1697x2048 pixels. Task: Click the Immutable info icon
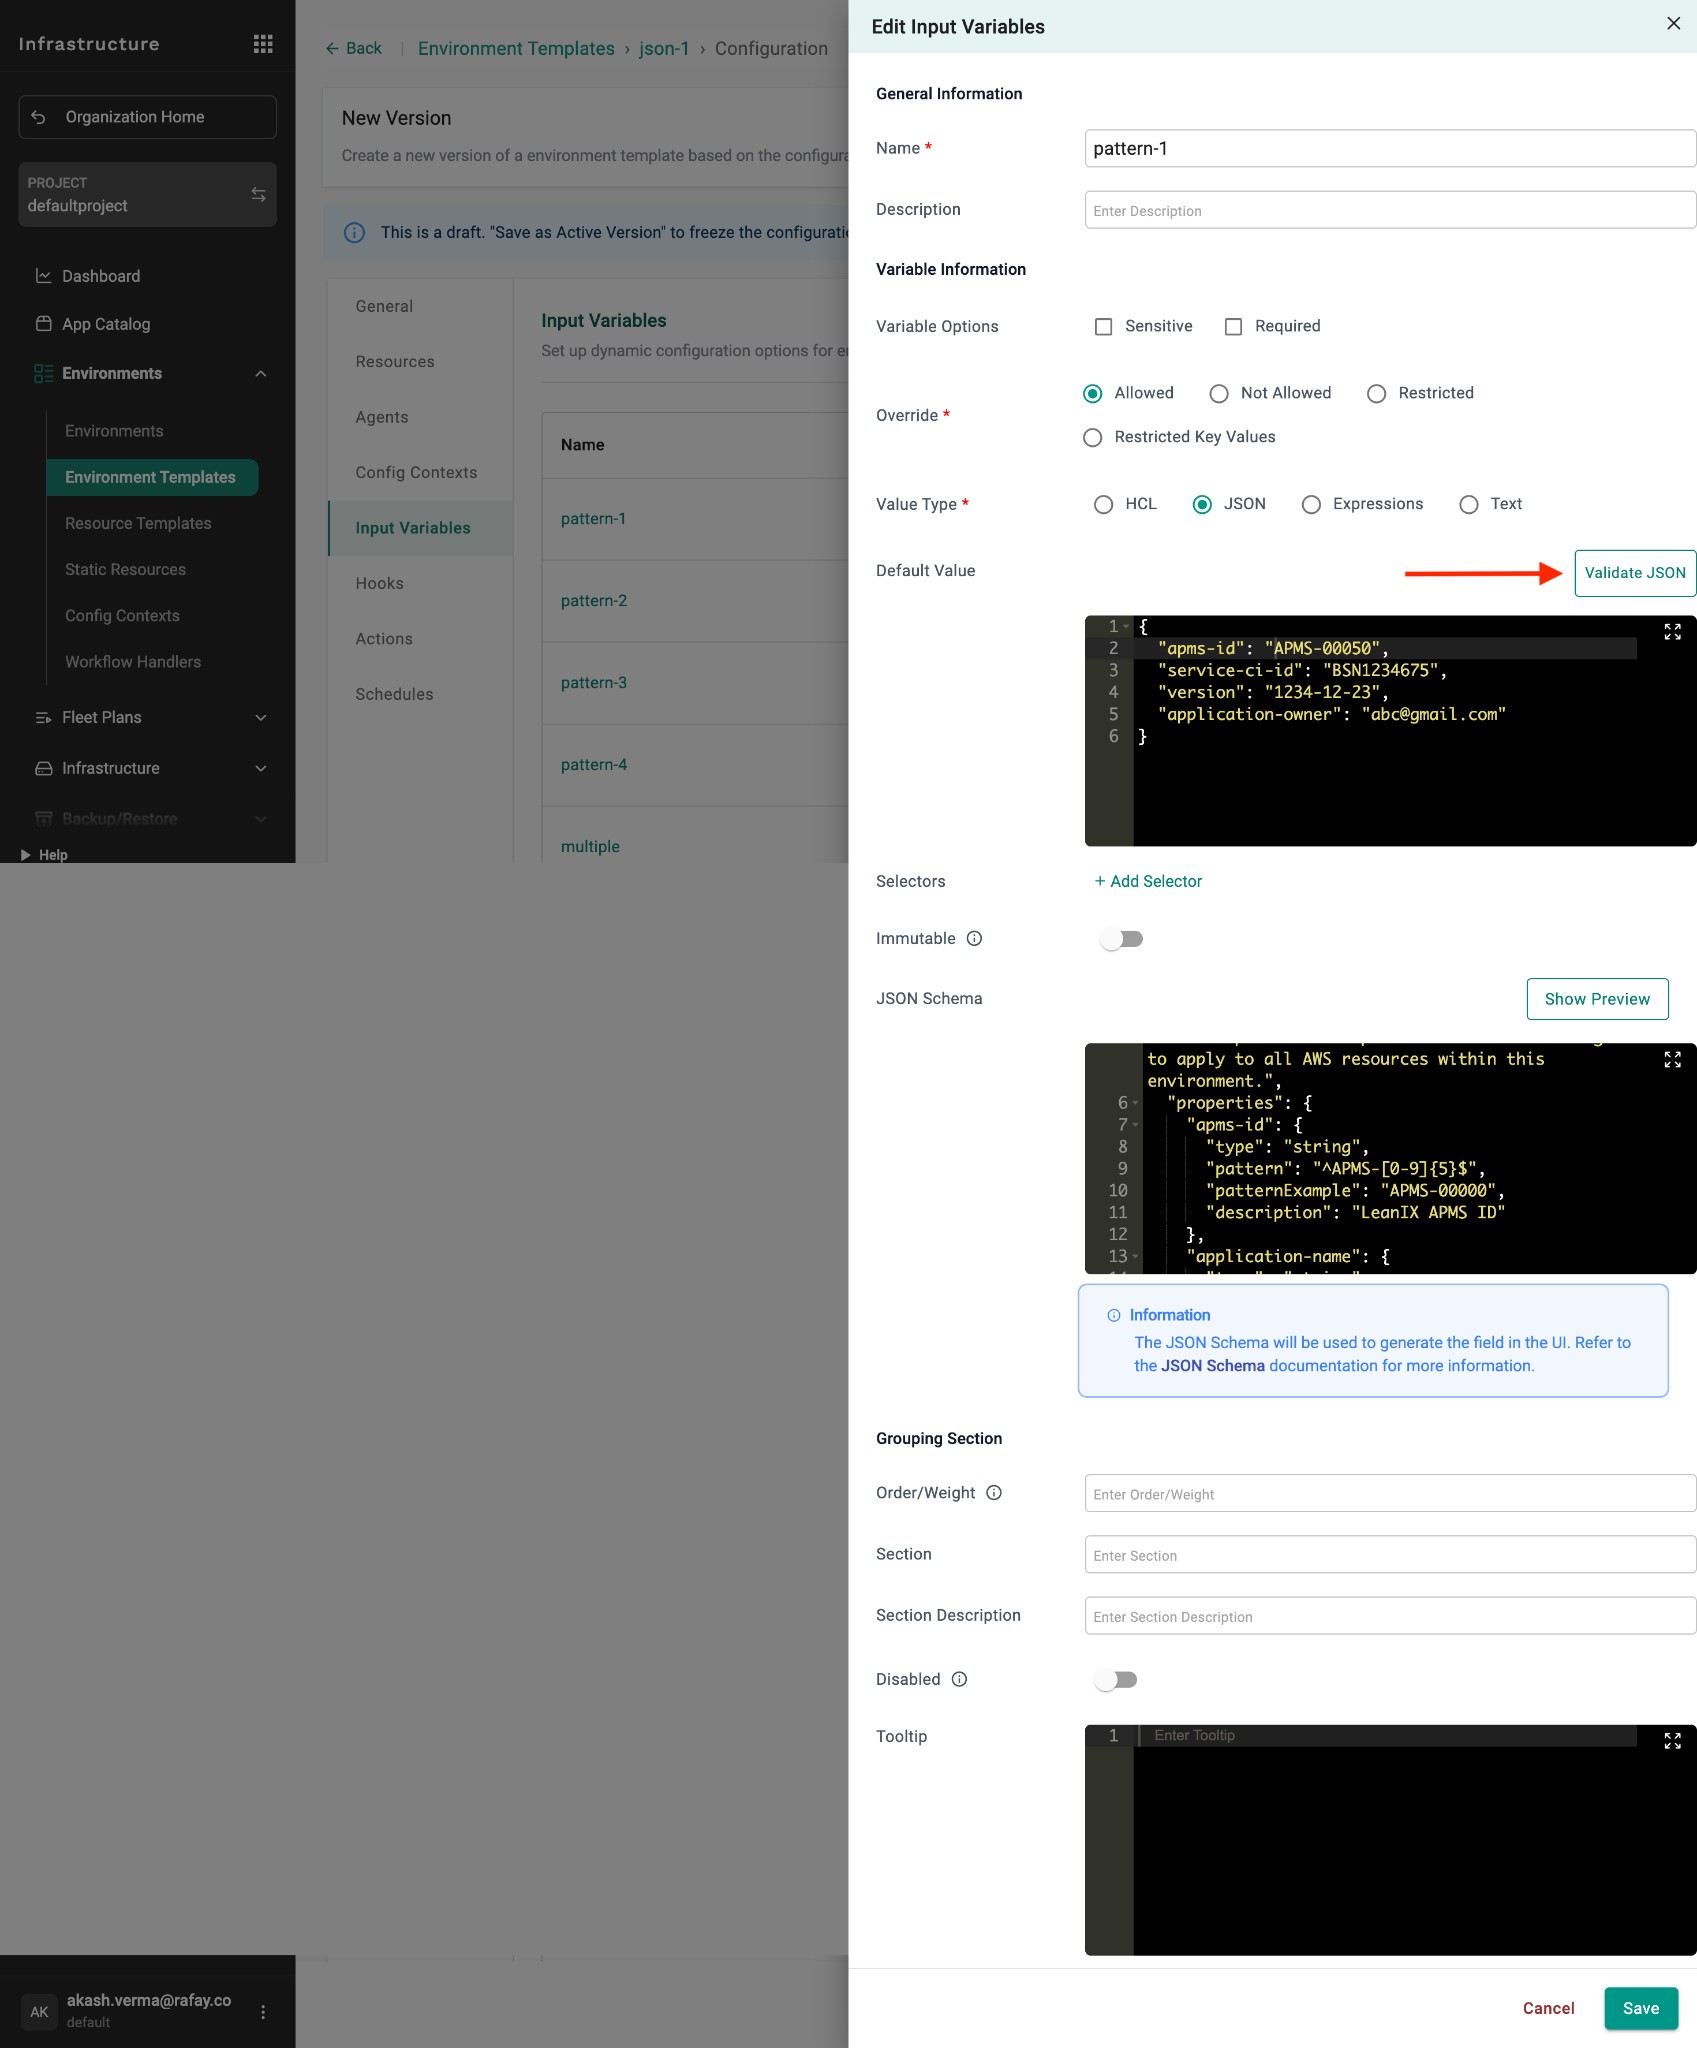[974, 938]
